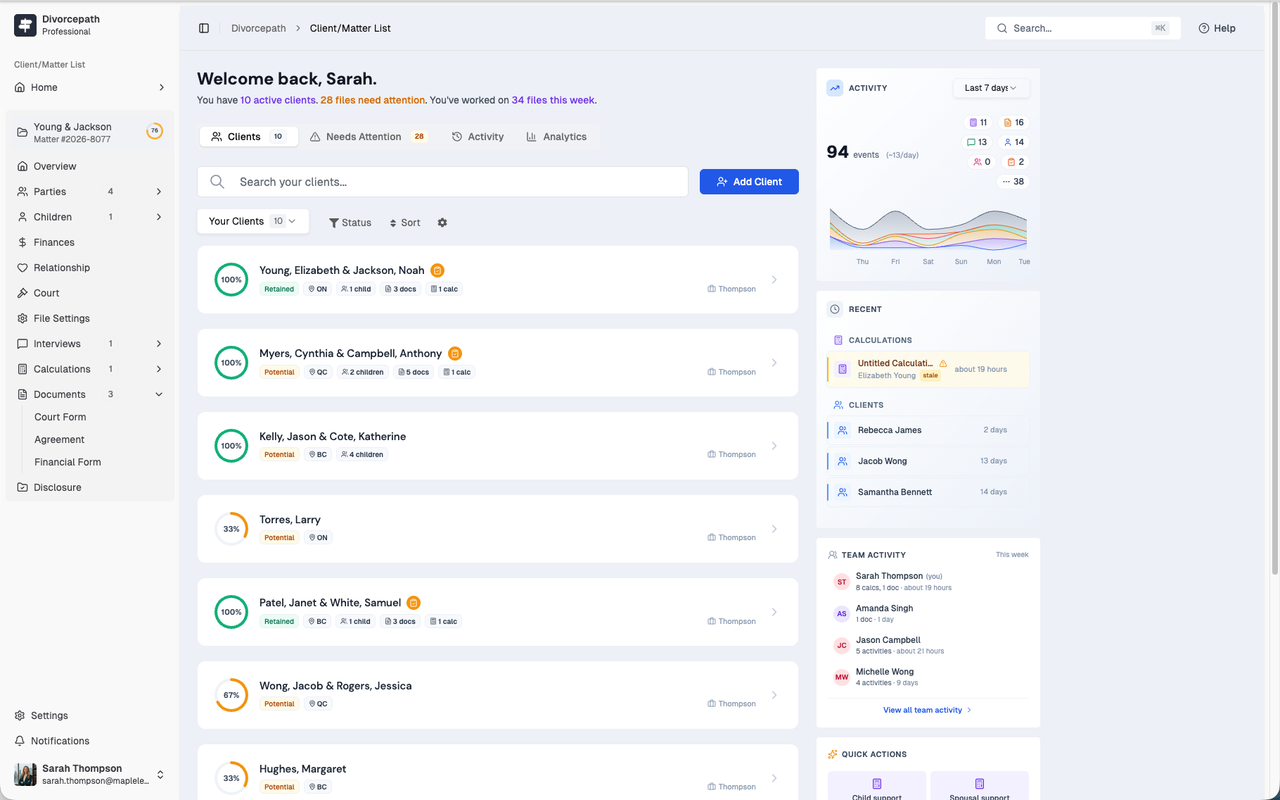Open the Relationship section in the sidebar
This screenshot has height=800, width=1280.
coord(90,268)
